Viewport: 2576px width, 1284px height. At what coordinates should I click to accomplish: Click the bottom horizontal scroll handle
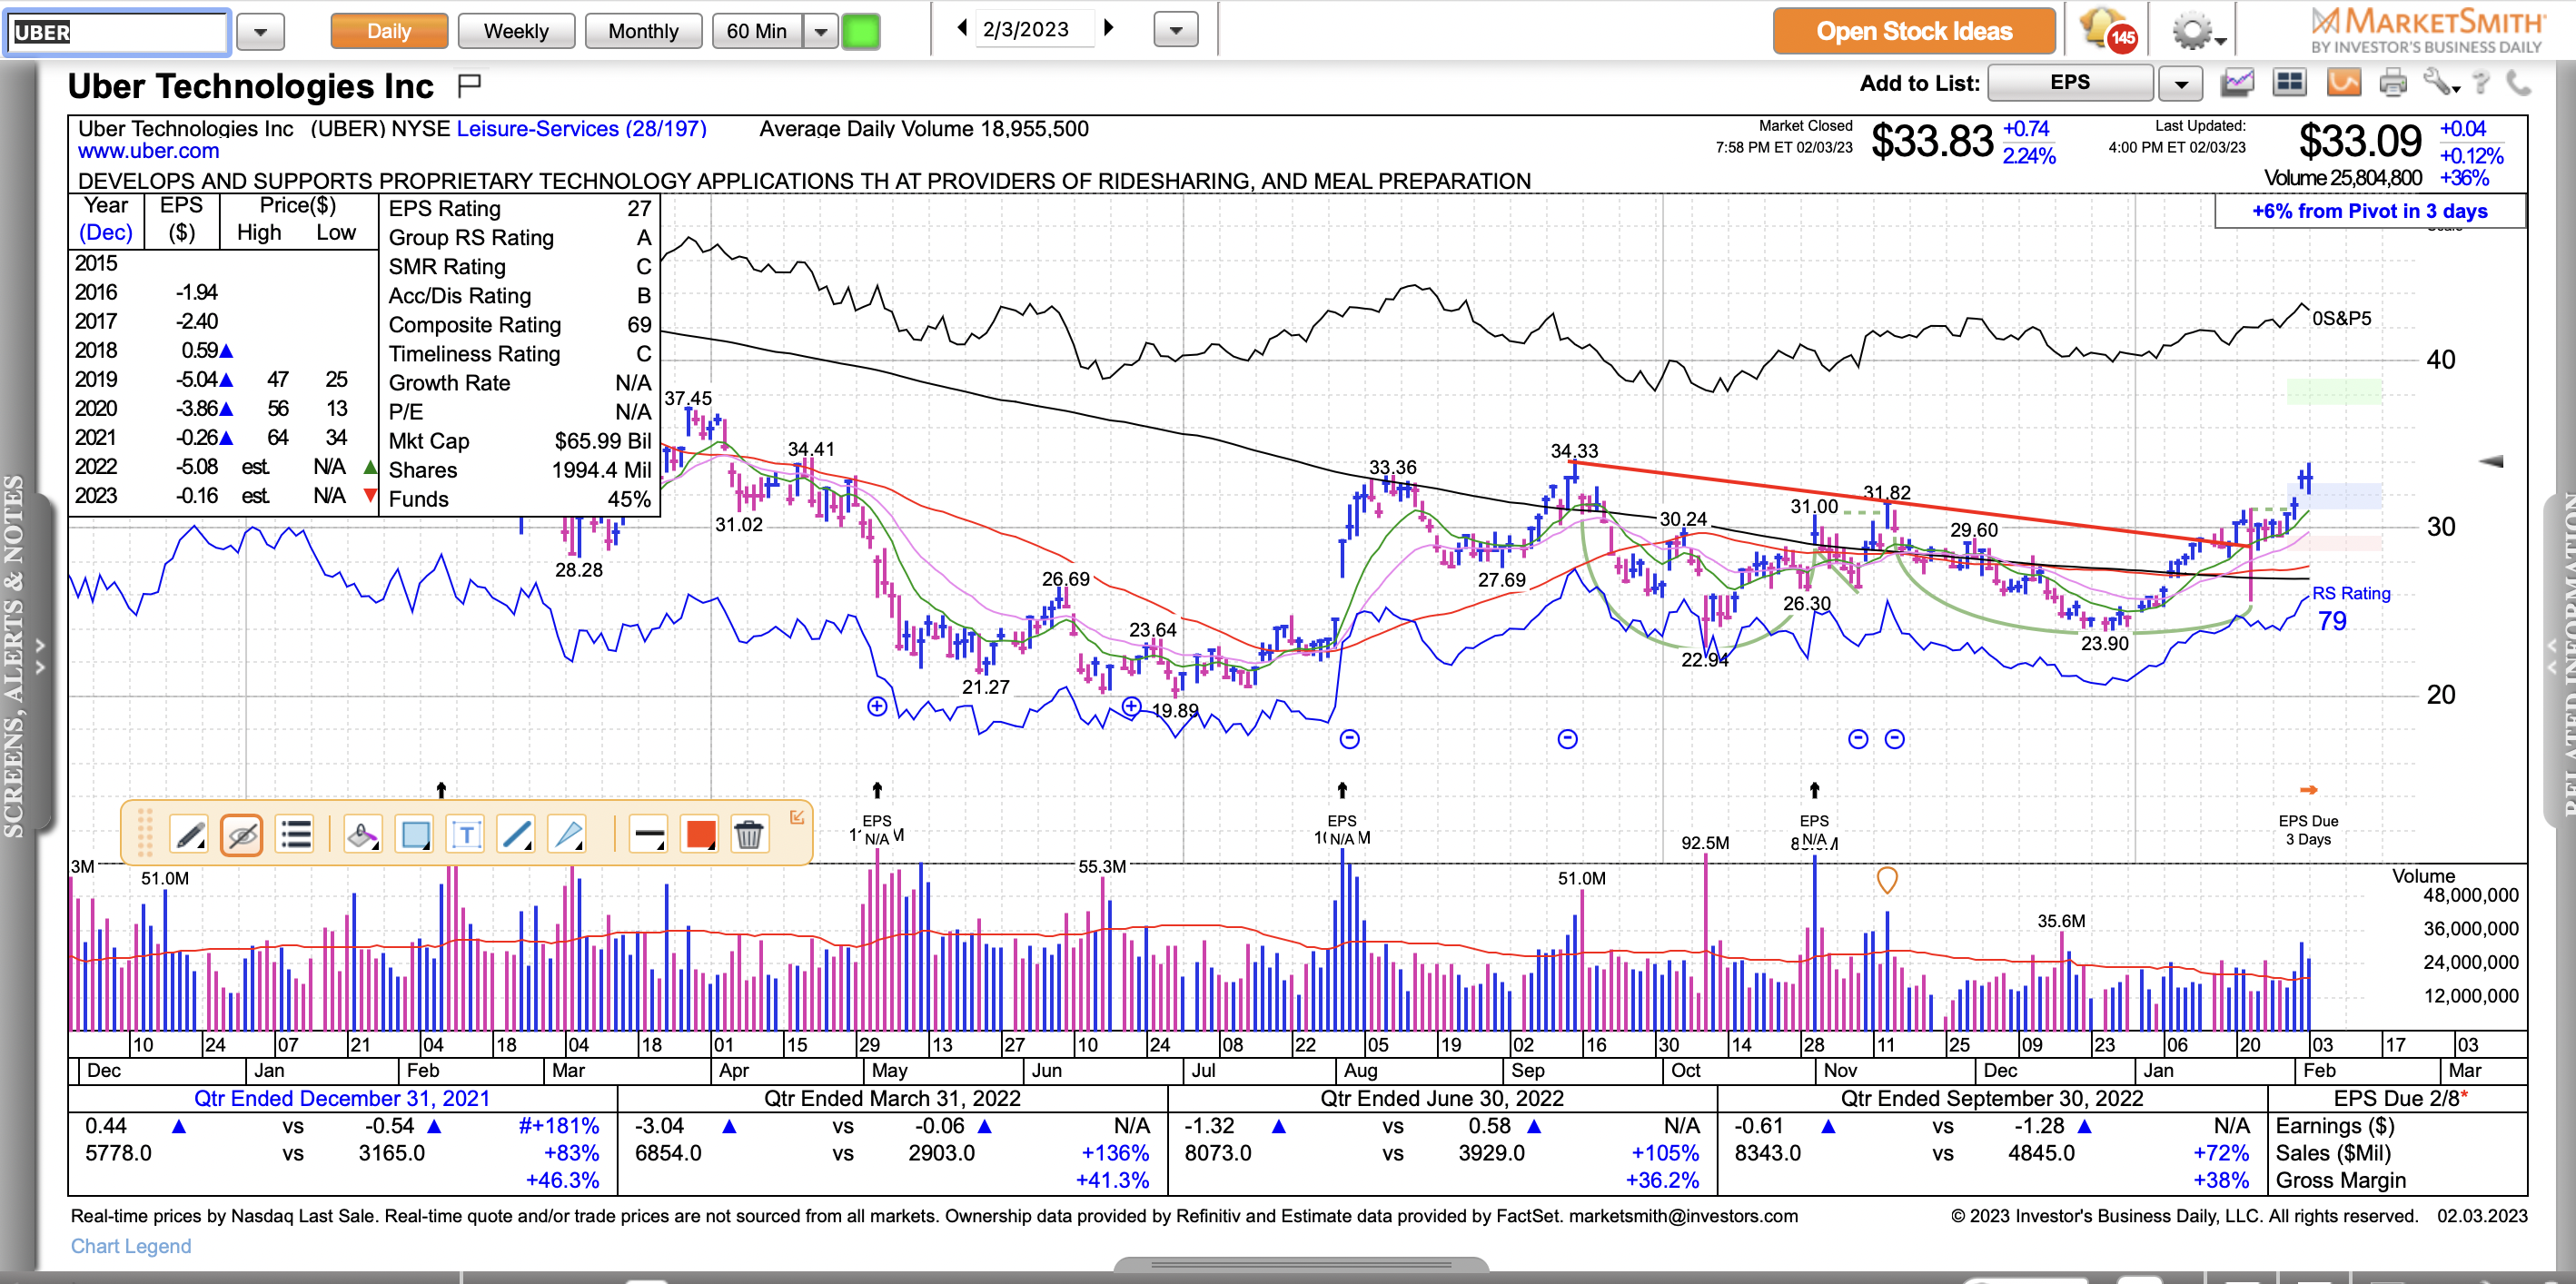tap(1300, 1265)
